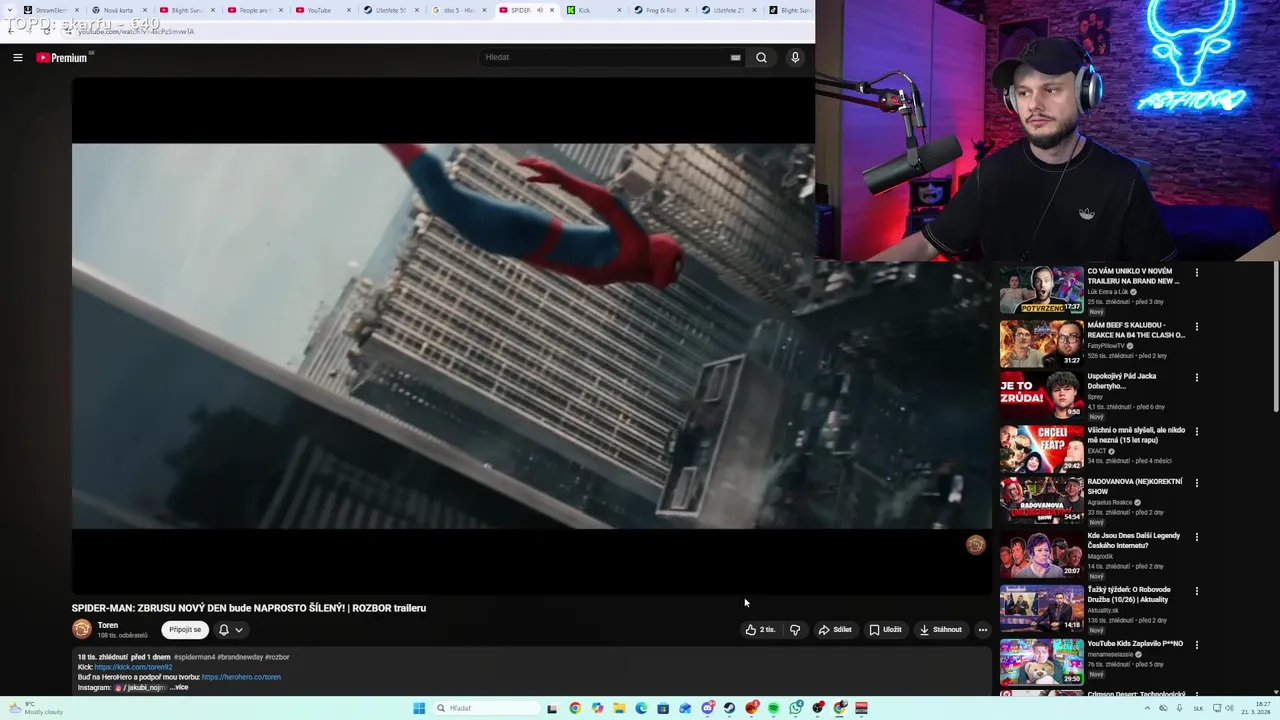
Task: Open options menu for 'Uspokojivý Pád Jacka' video
Action: [x=1196, y=378]
